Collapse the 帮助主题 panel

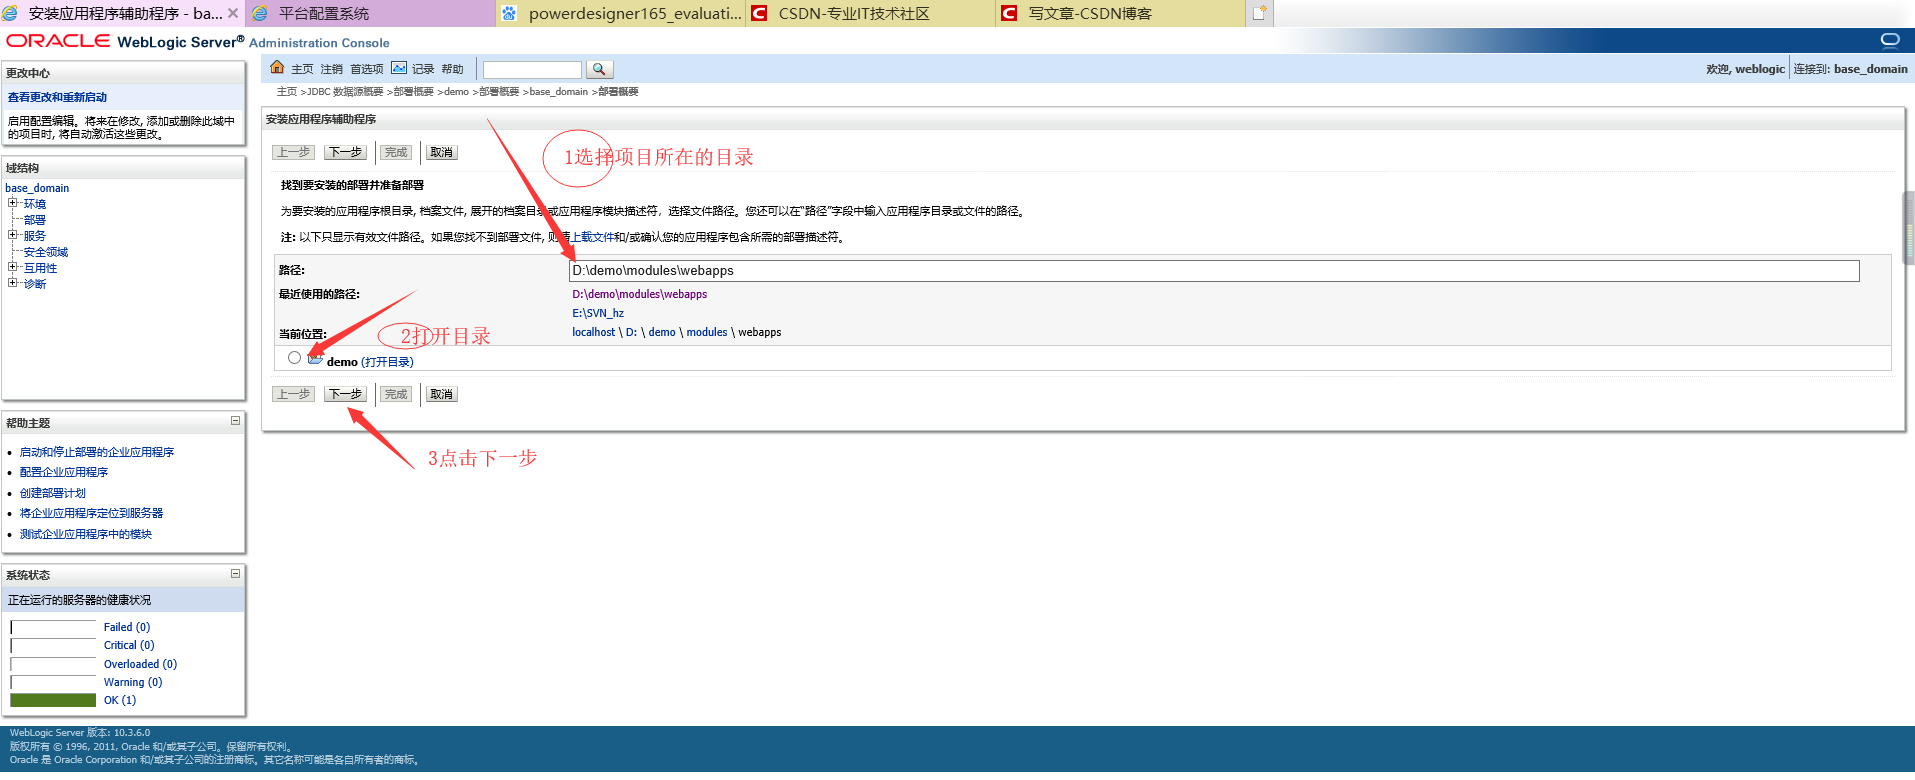point(235,421)
